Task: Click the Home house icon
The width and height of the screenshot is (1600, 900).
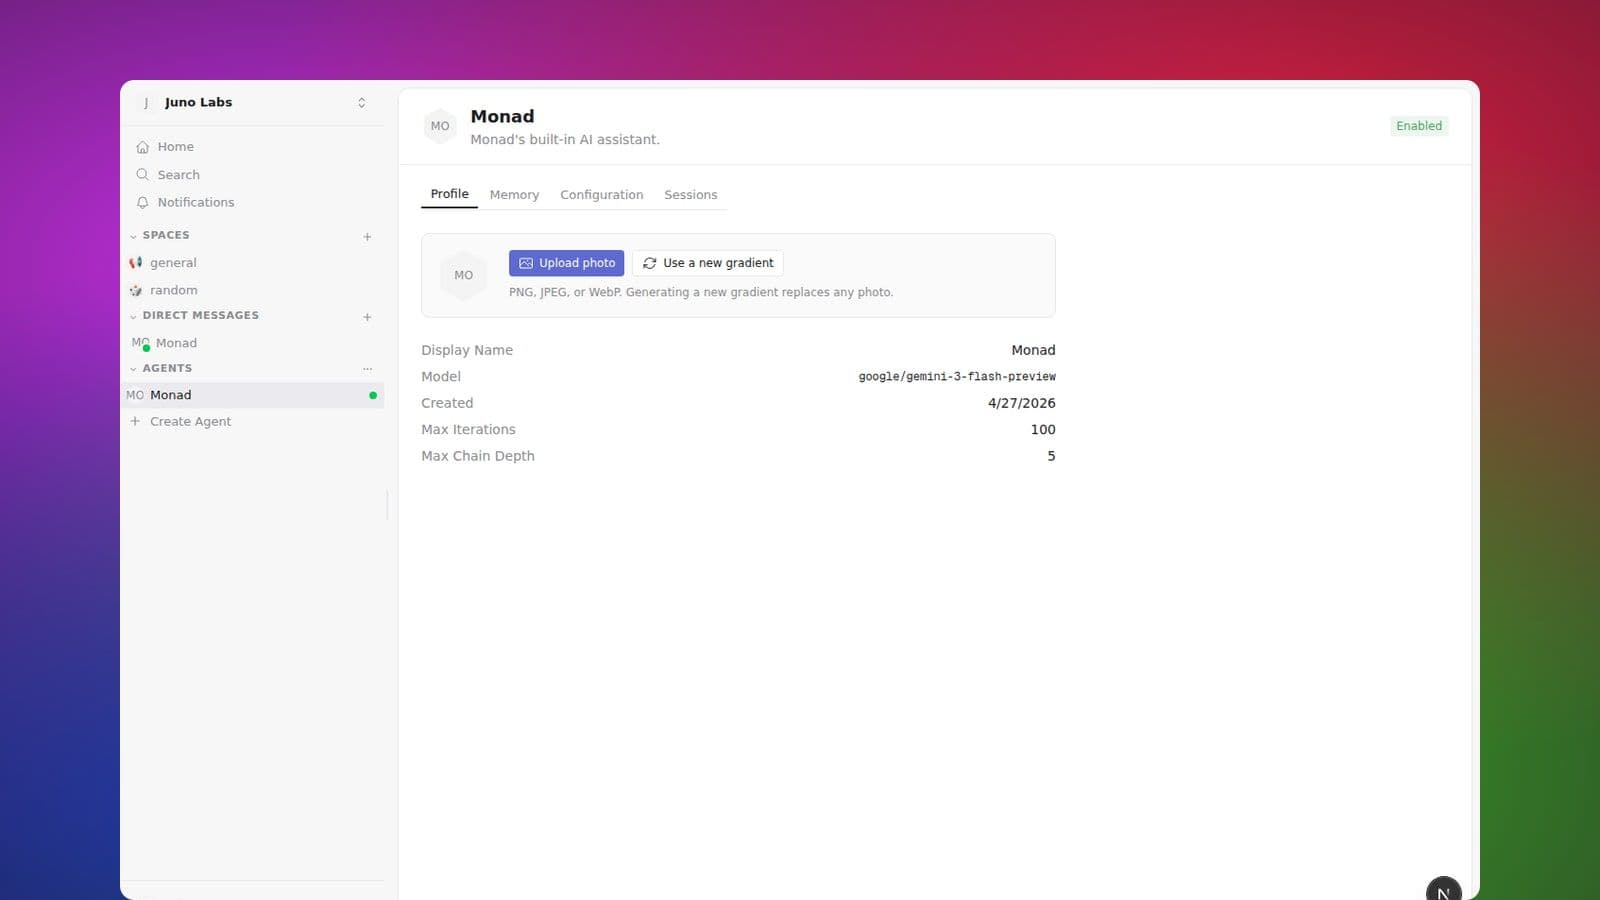Action: 142,147
